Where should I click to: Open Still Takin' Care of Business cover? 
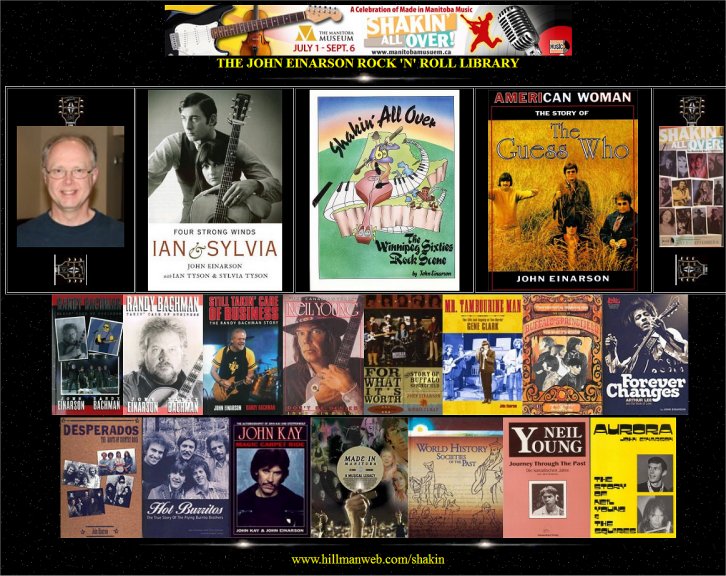[243, 354]
